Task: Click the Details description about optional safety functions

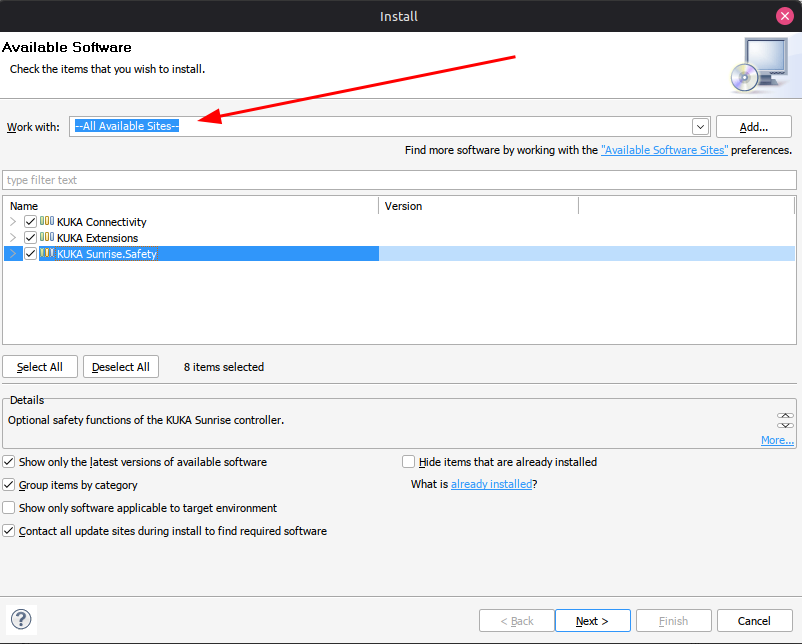Action: coord(146,420)
